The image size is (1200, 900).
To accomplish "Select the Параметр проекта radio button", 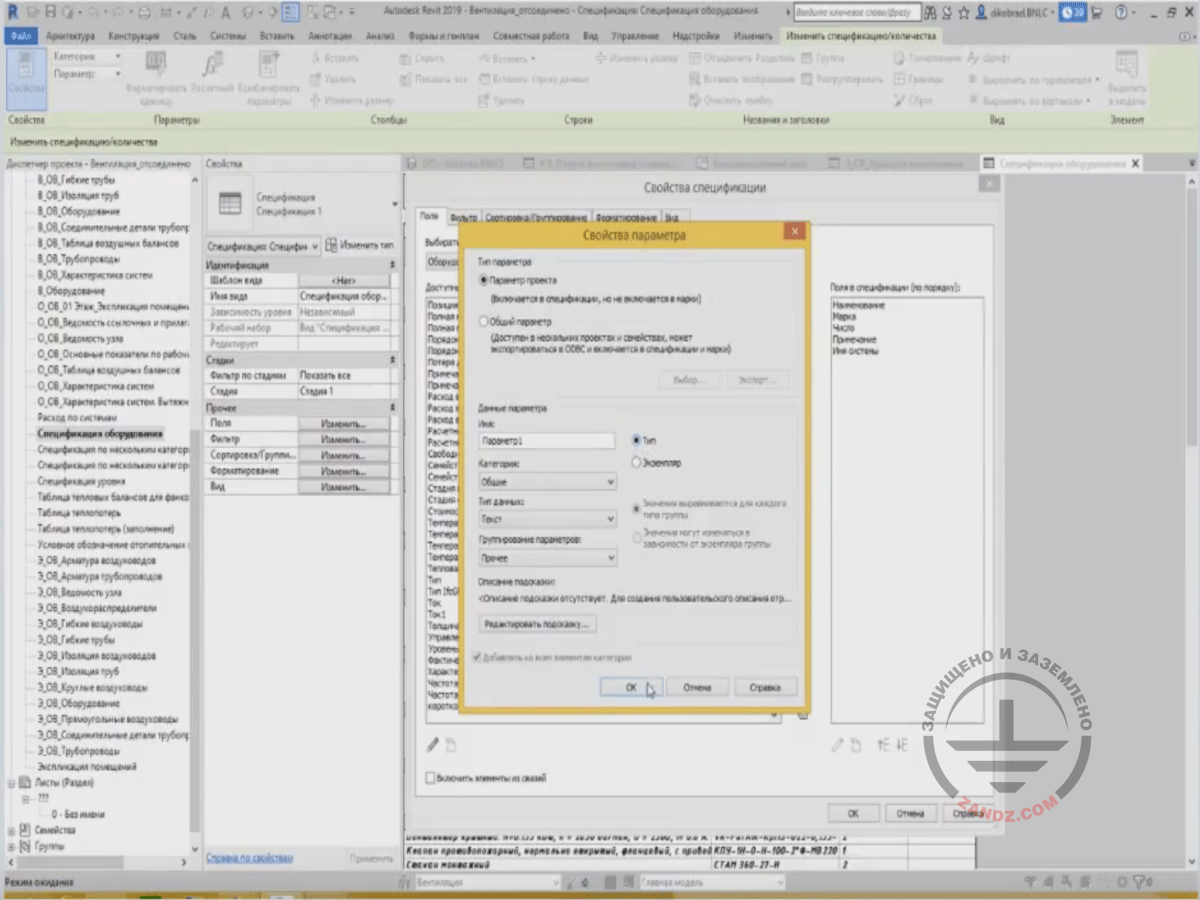I will (485, 281).
